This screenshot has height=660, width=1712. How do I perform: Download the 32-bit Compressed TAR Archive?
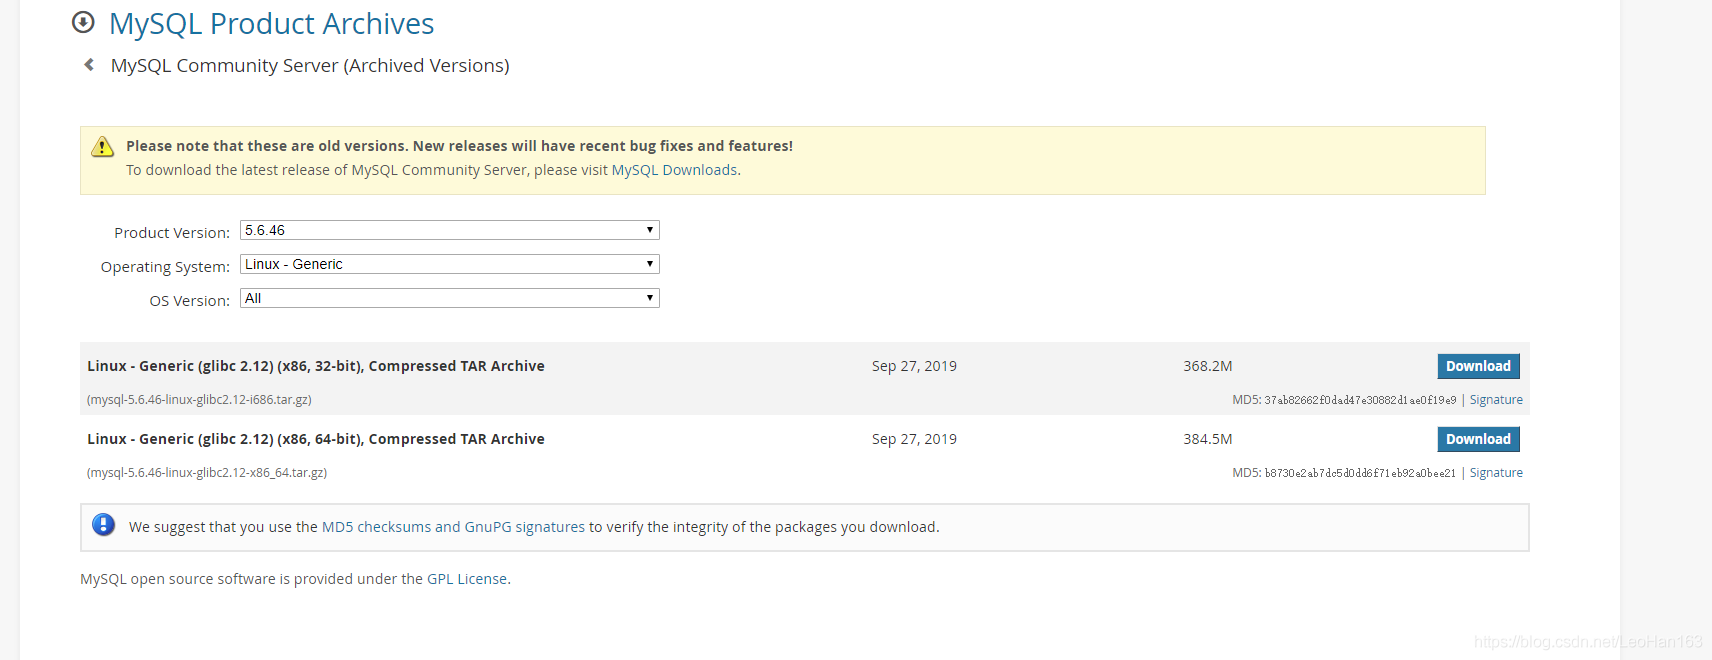click(1478, 366)
